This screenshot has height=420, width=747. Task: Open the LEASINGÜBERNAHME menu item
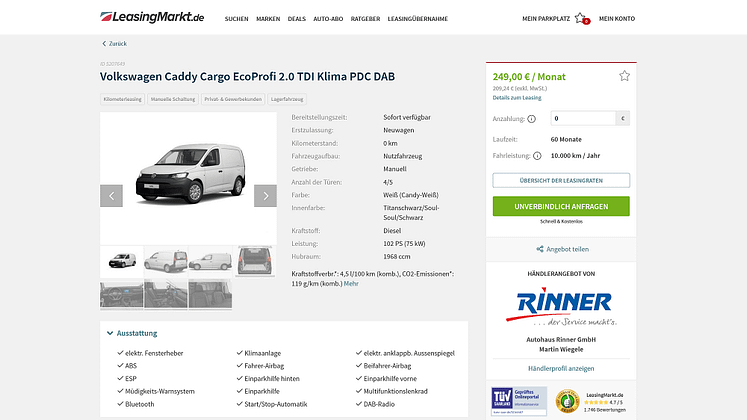click(x=418, y=19)
